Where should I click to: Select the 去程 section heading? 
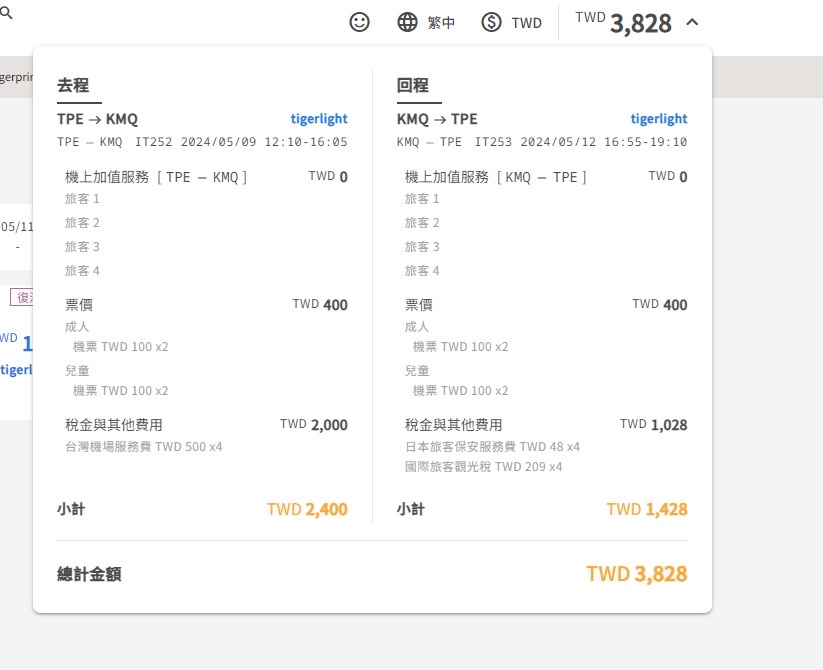pyautogui.click(x=73, y=86)
